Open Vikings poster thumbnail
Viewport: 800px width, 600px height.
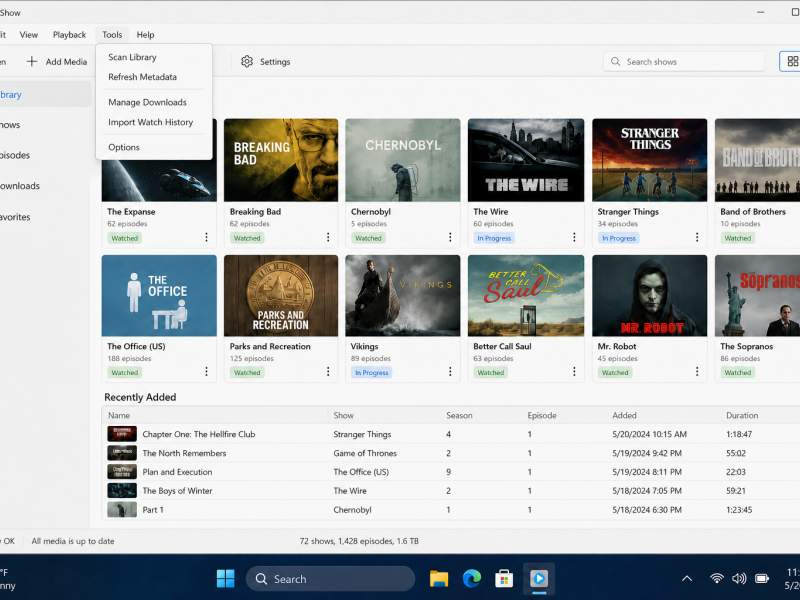(x=403, y=295)
